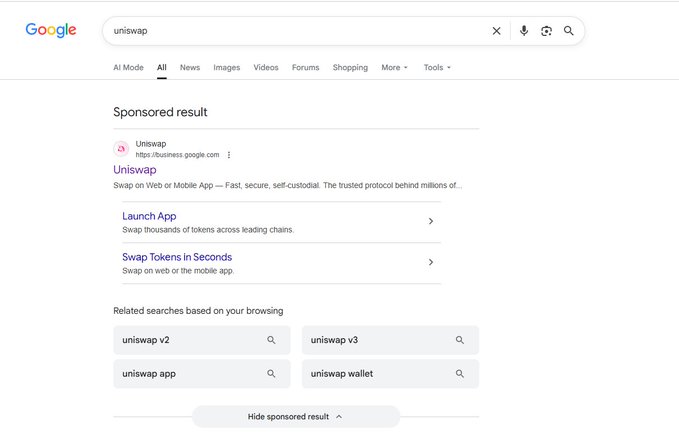Expand the More dropdown
Viewport: 679px width, 439px height.
click(x=394, y=67)
